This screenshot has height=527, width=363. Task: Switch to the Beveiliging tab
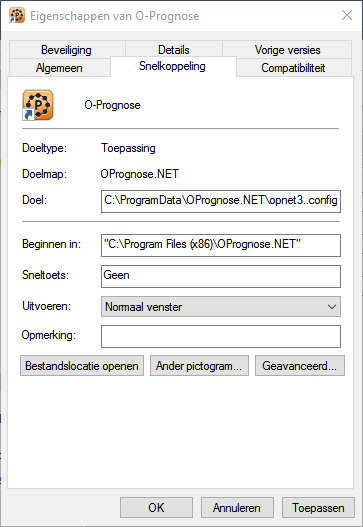[x=67, y=50]
